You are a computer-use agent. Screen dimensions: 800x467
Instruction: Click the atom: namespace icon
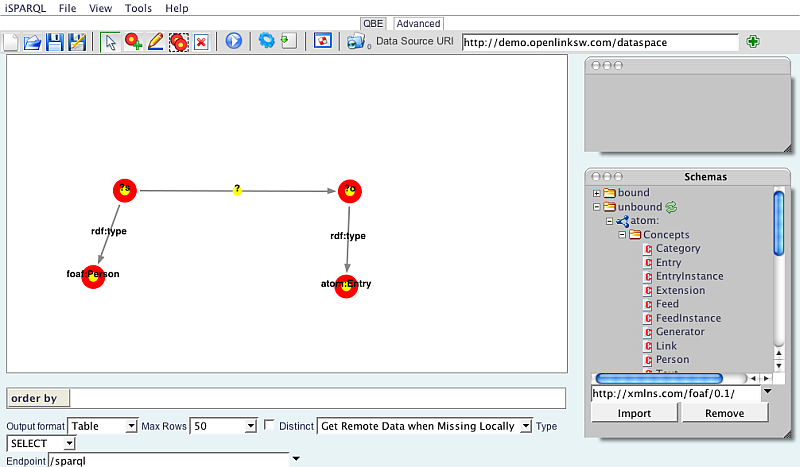pos(622,221)
